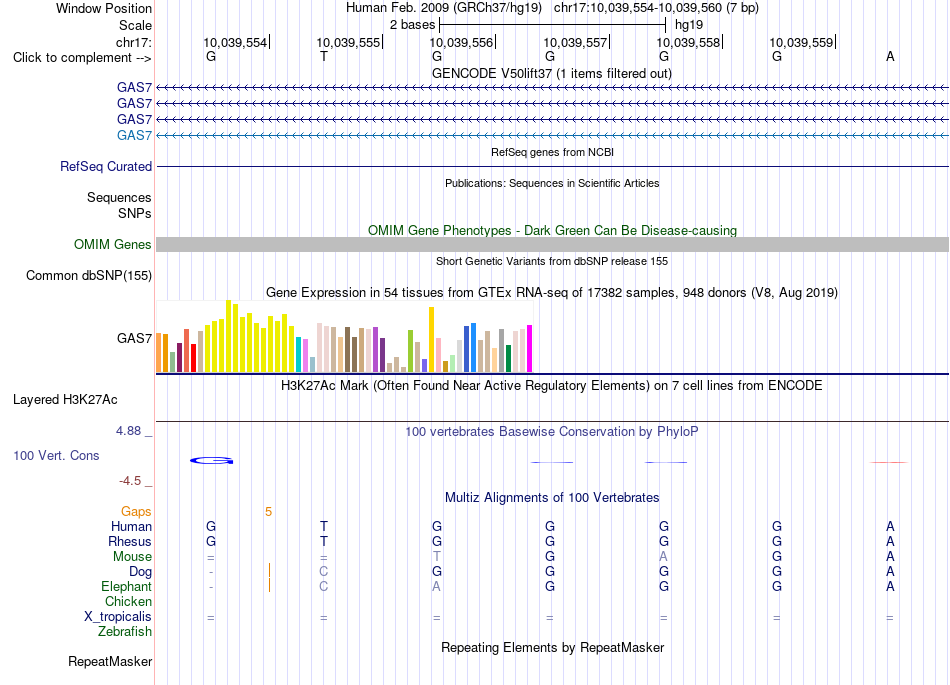The width and height of the screenshot is (950, 685).
Task: Click the 10,039,556 position ruler label
Action: pyautogui.click(x=462, y=42)
